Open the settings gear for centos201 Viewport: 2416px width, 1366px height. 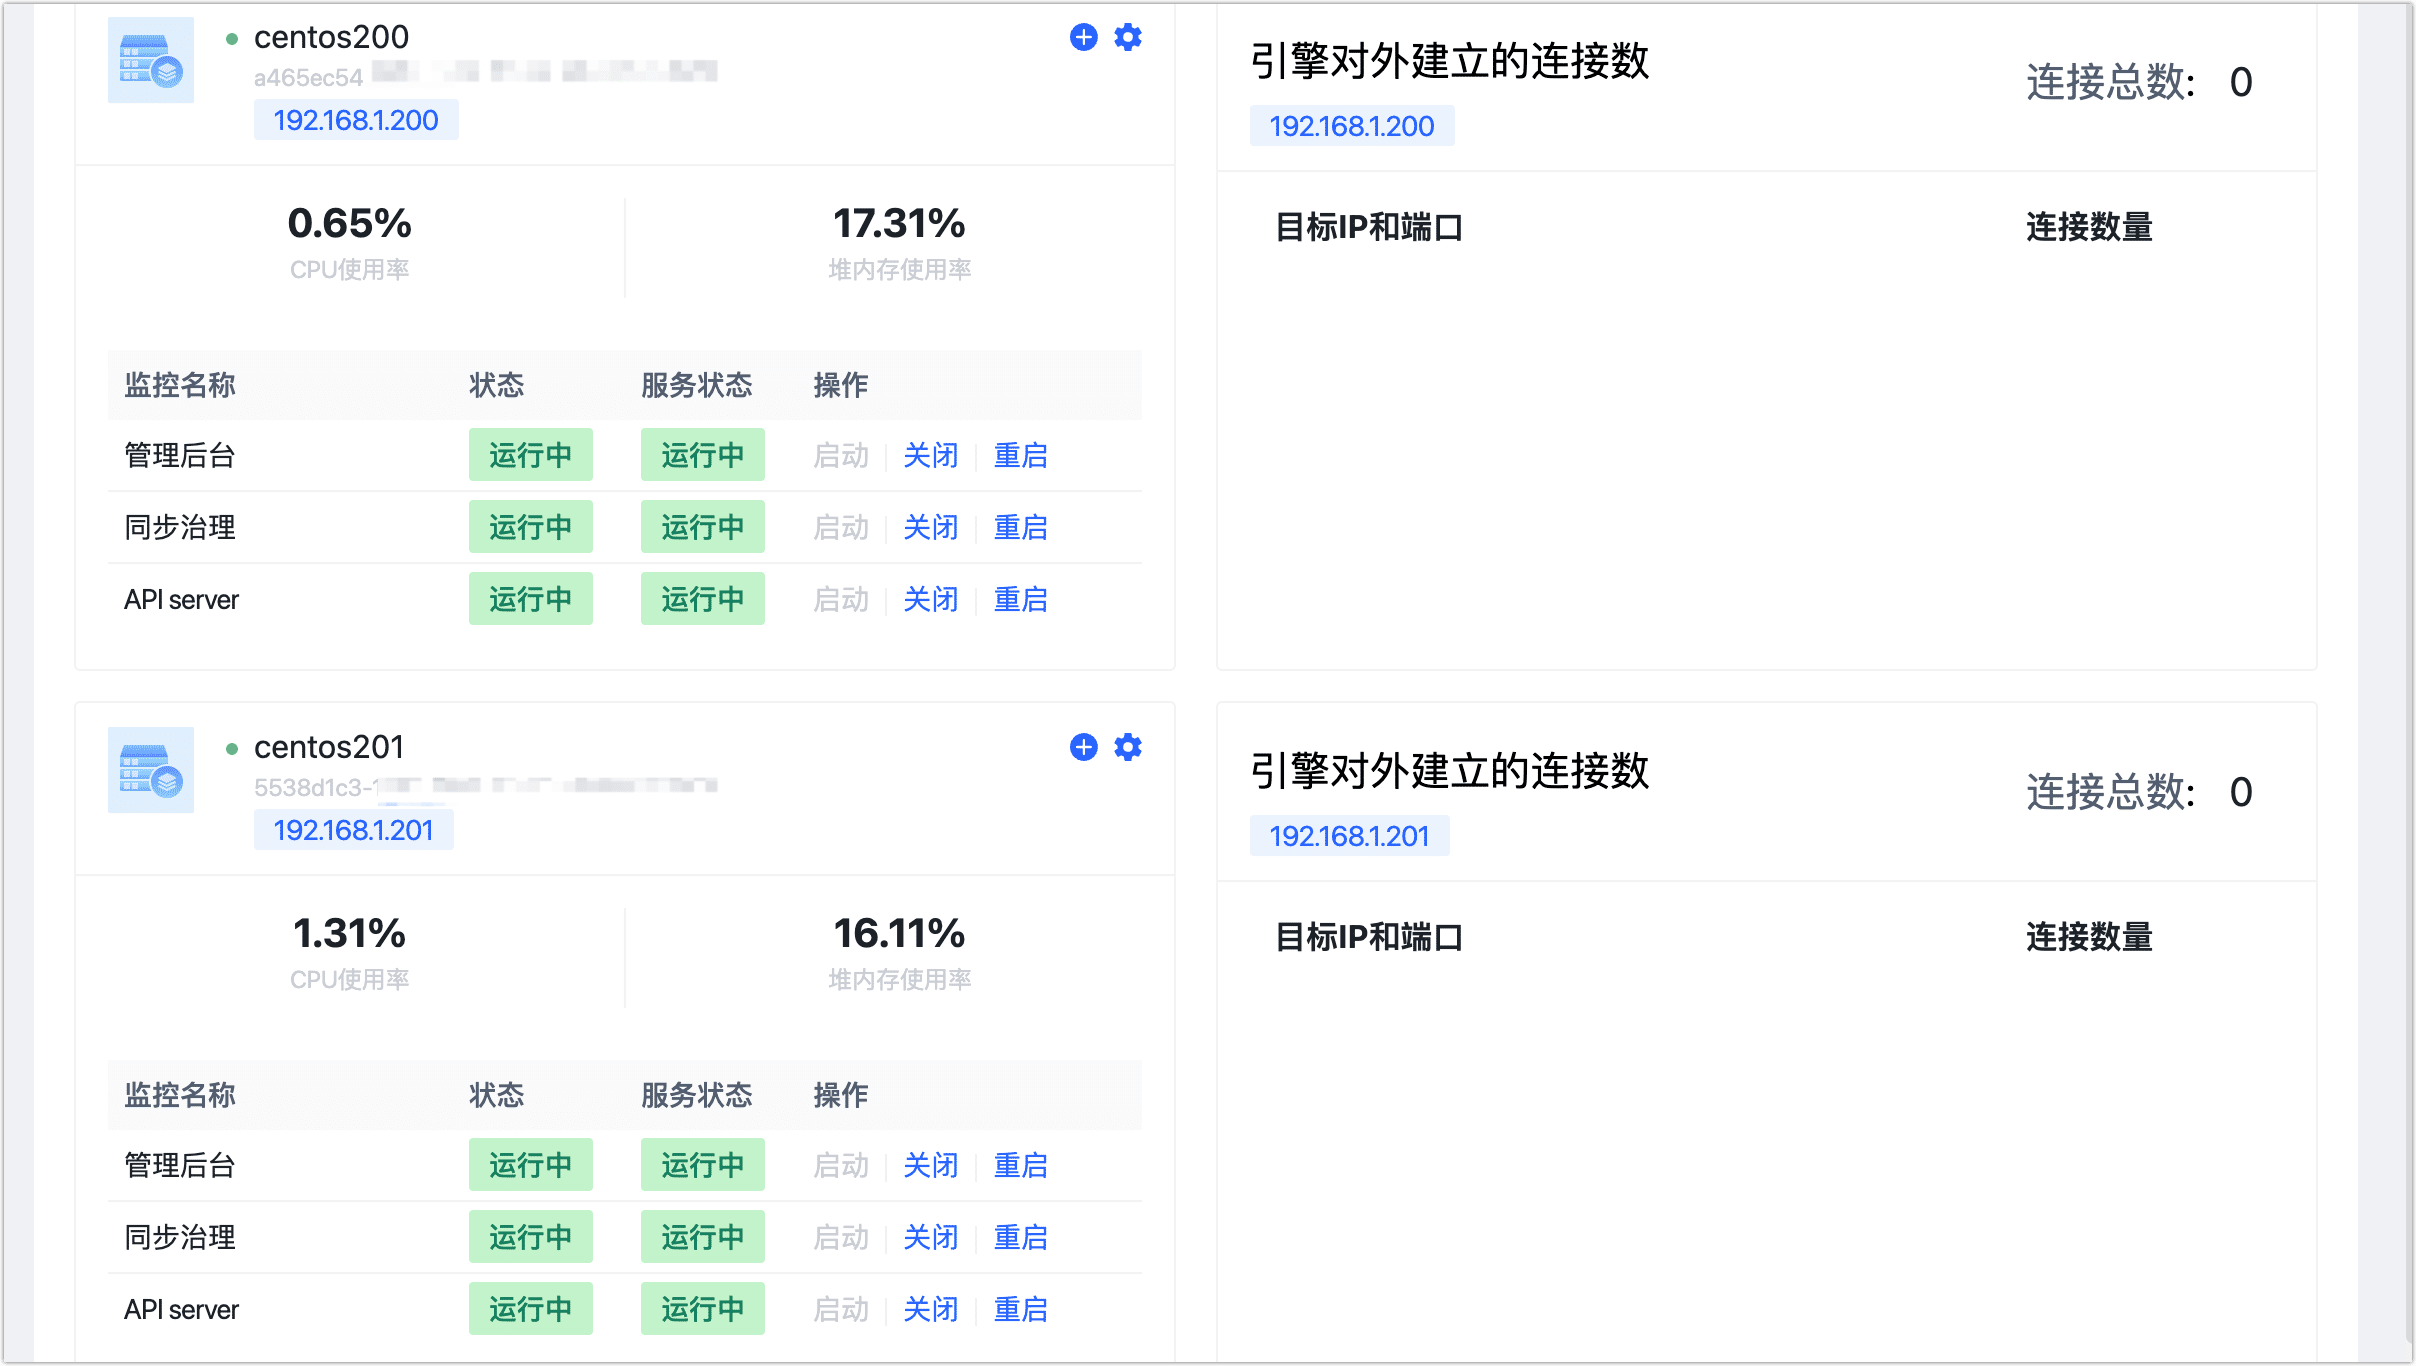tap(1128, 747)
